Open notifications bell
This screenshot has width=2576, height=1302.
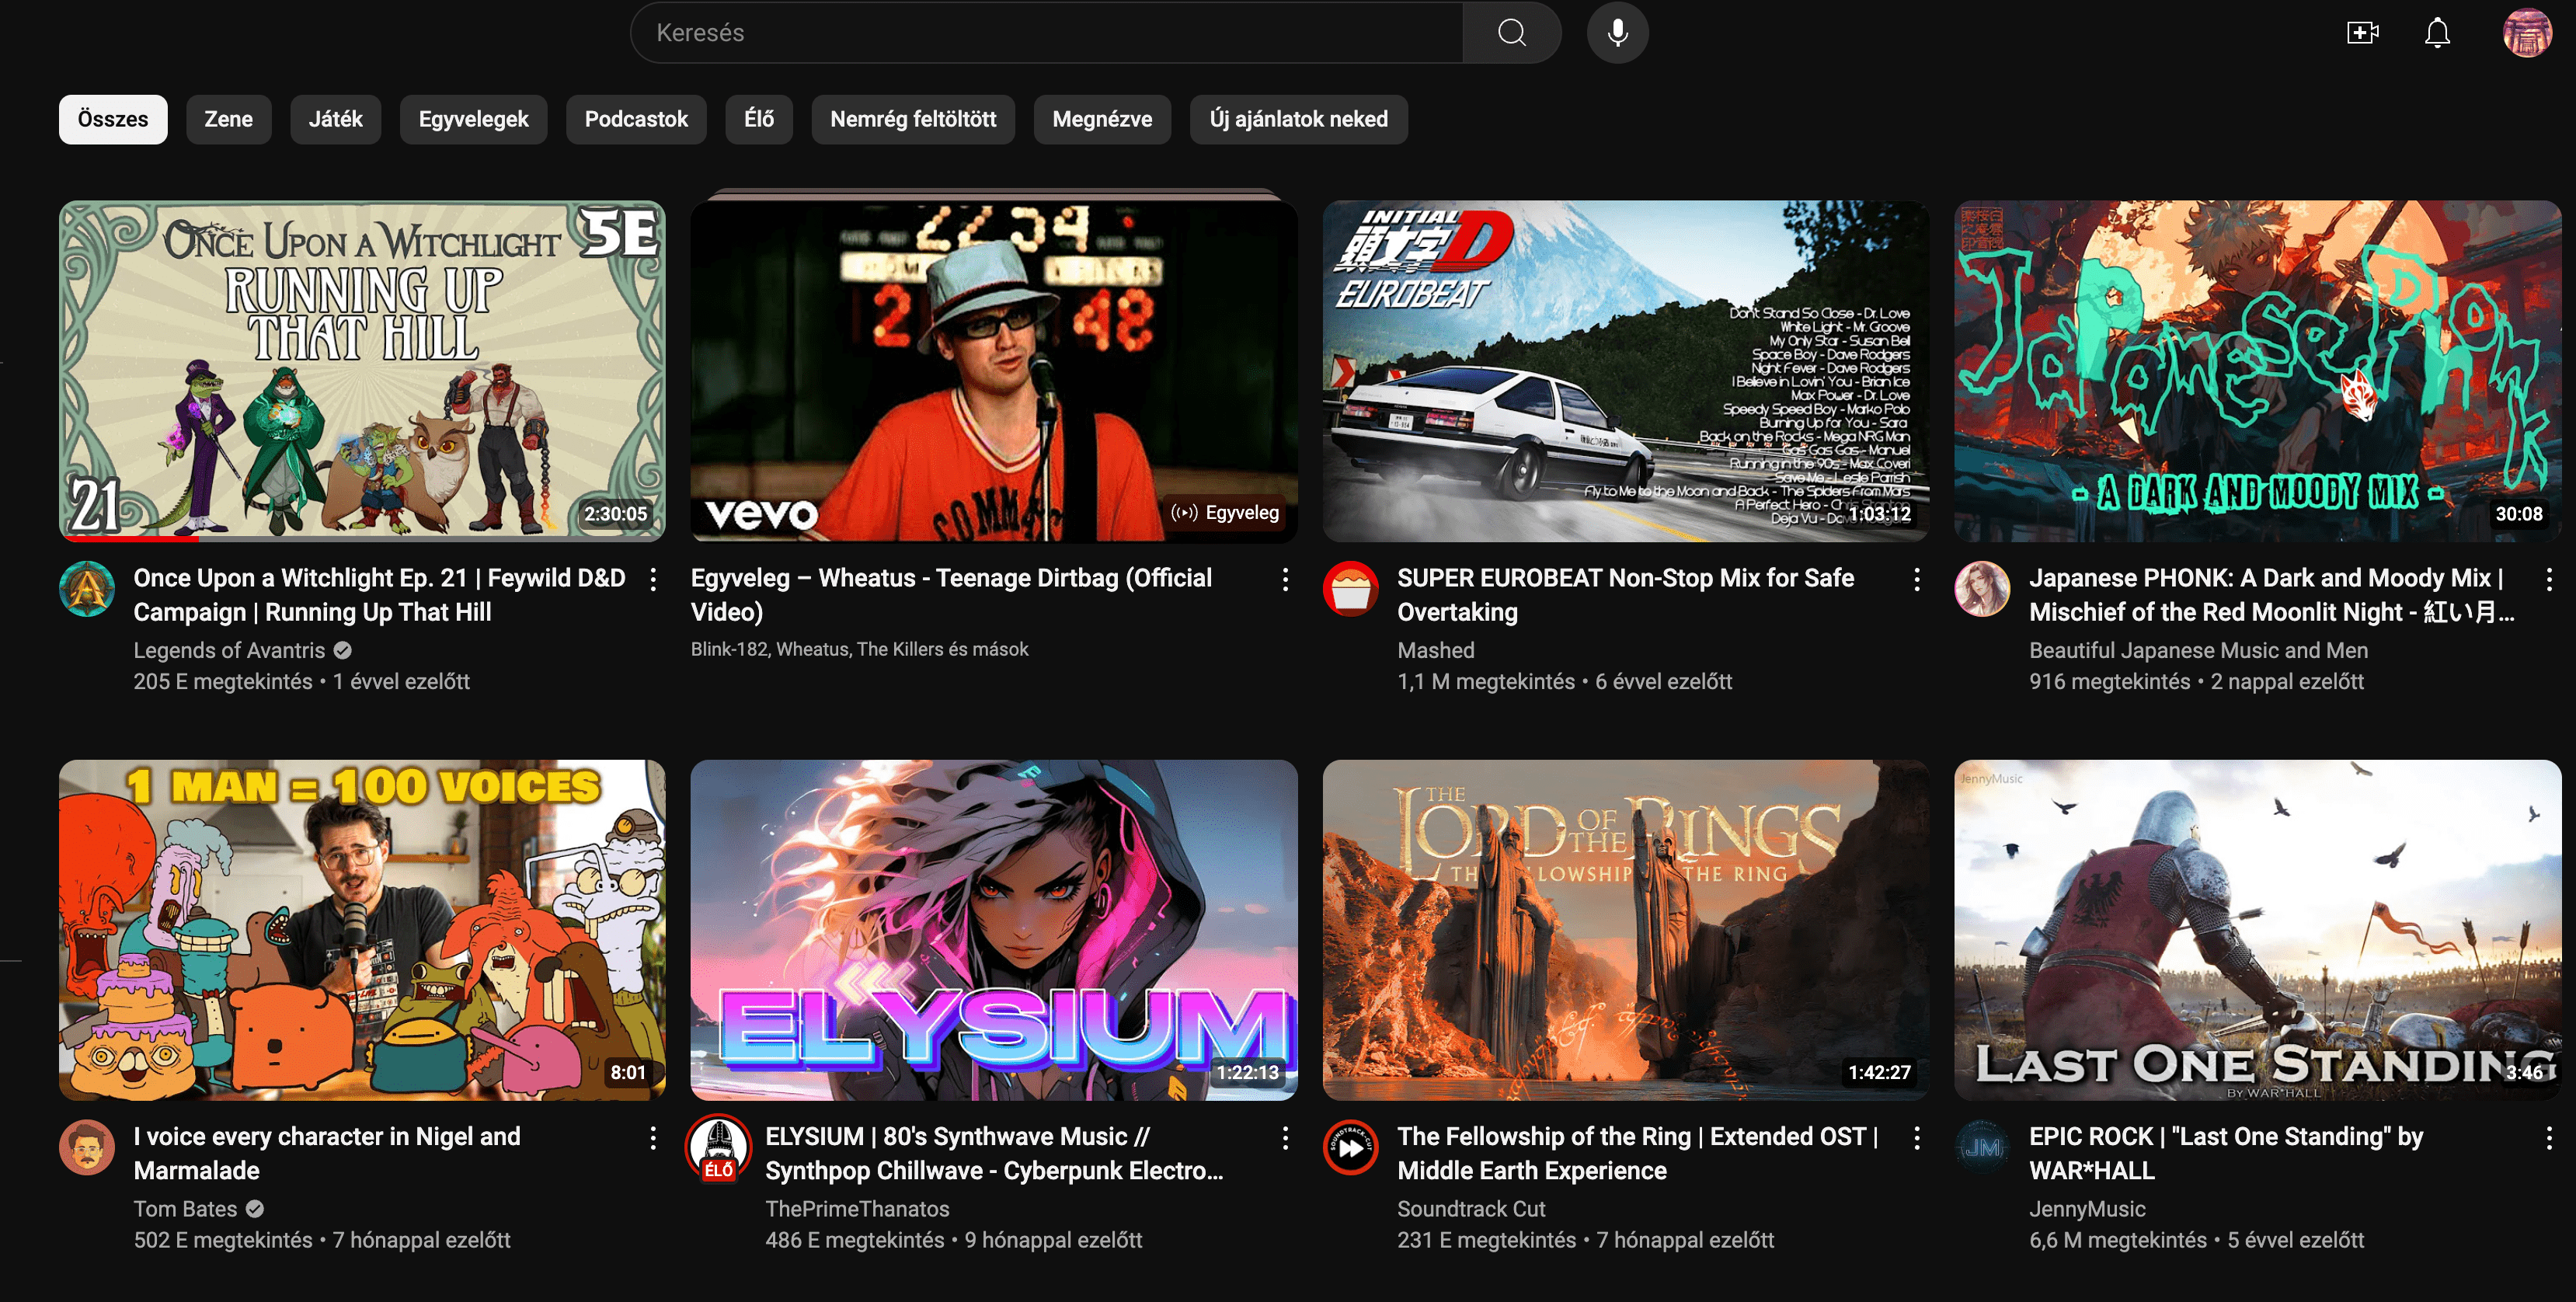point(2437,33)
